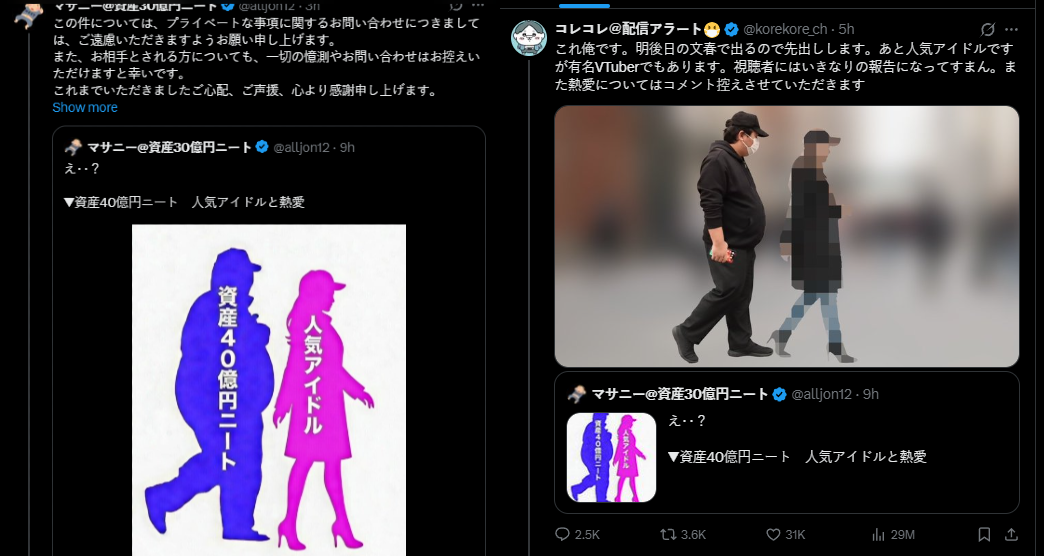Repost the tweet with 3.6K reposts
Viewport: 1044px width, 556px height.
[x=682, y=535]
